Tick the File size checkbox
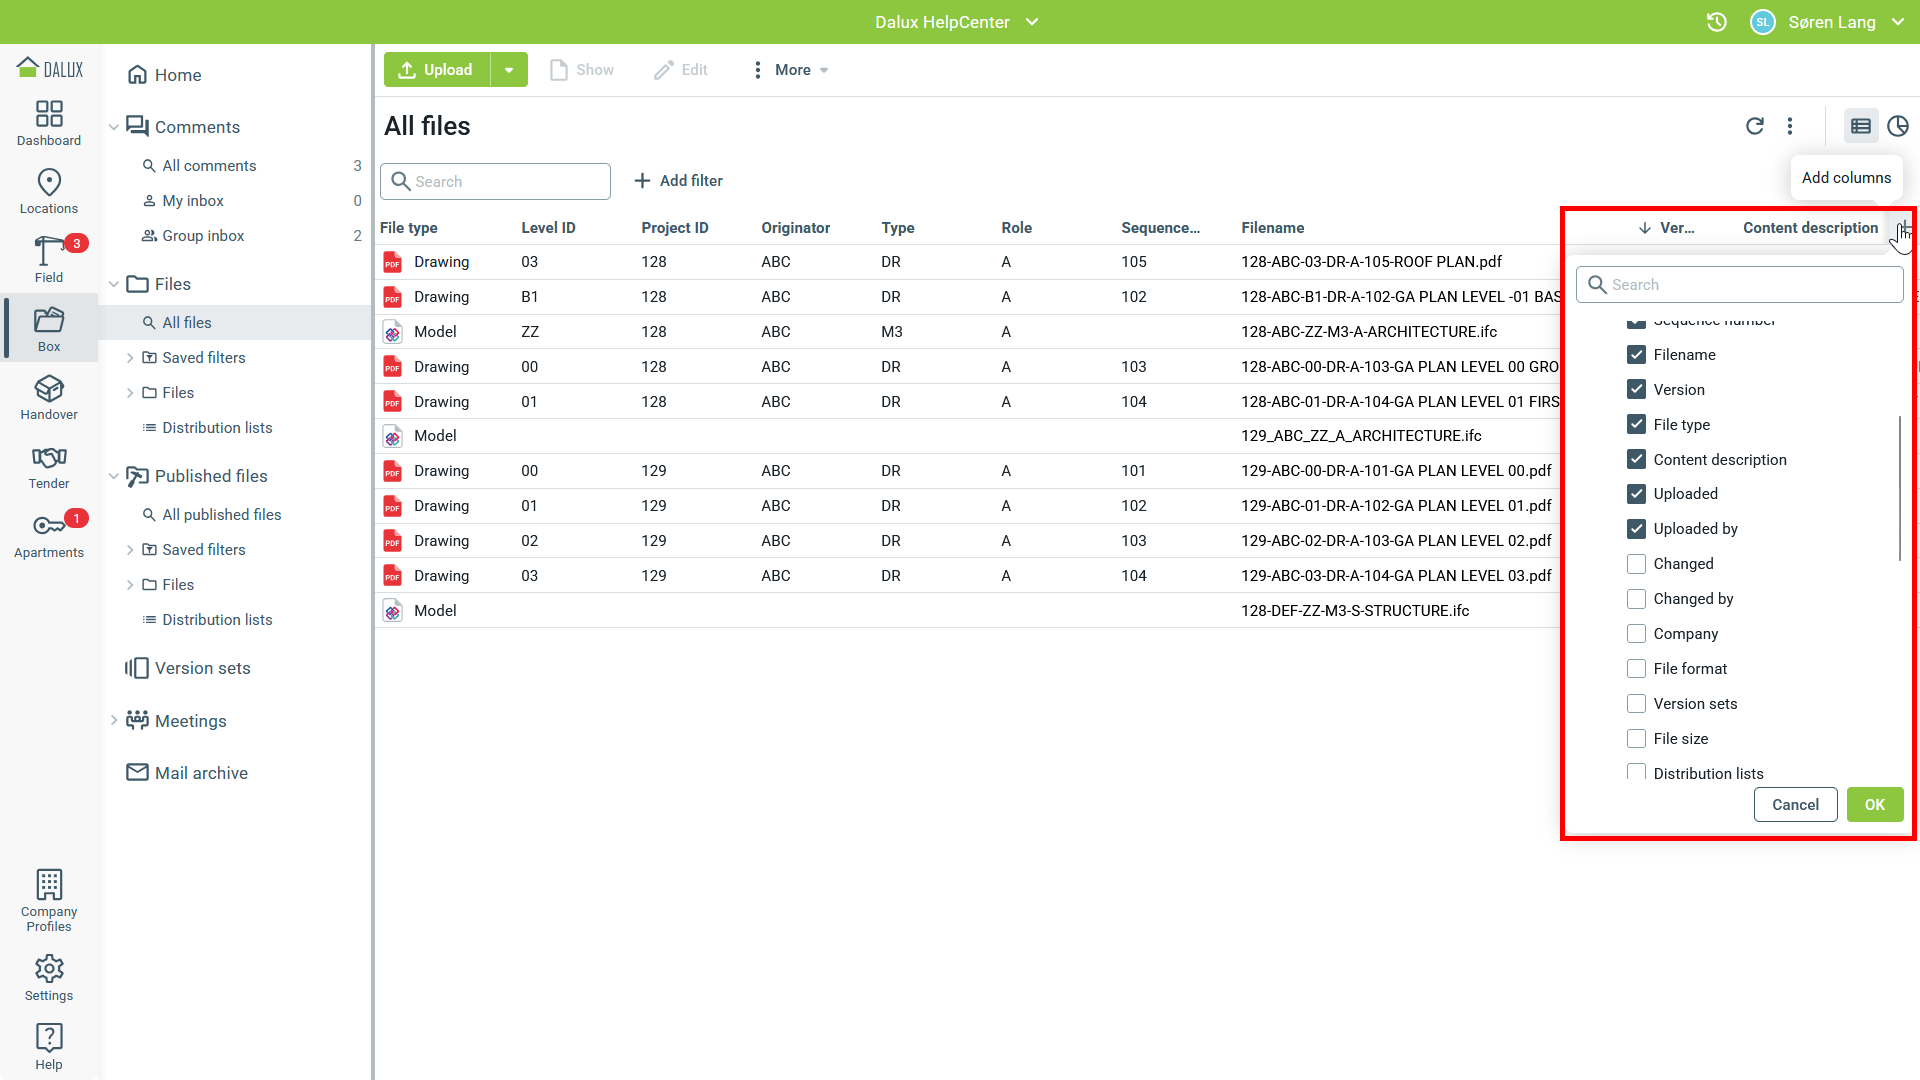 pyautogui.click(x=1636, y=739)
